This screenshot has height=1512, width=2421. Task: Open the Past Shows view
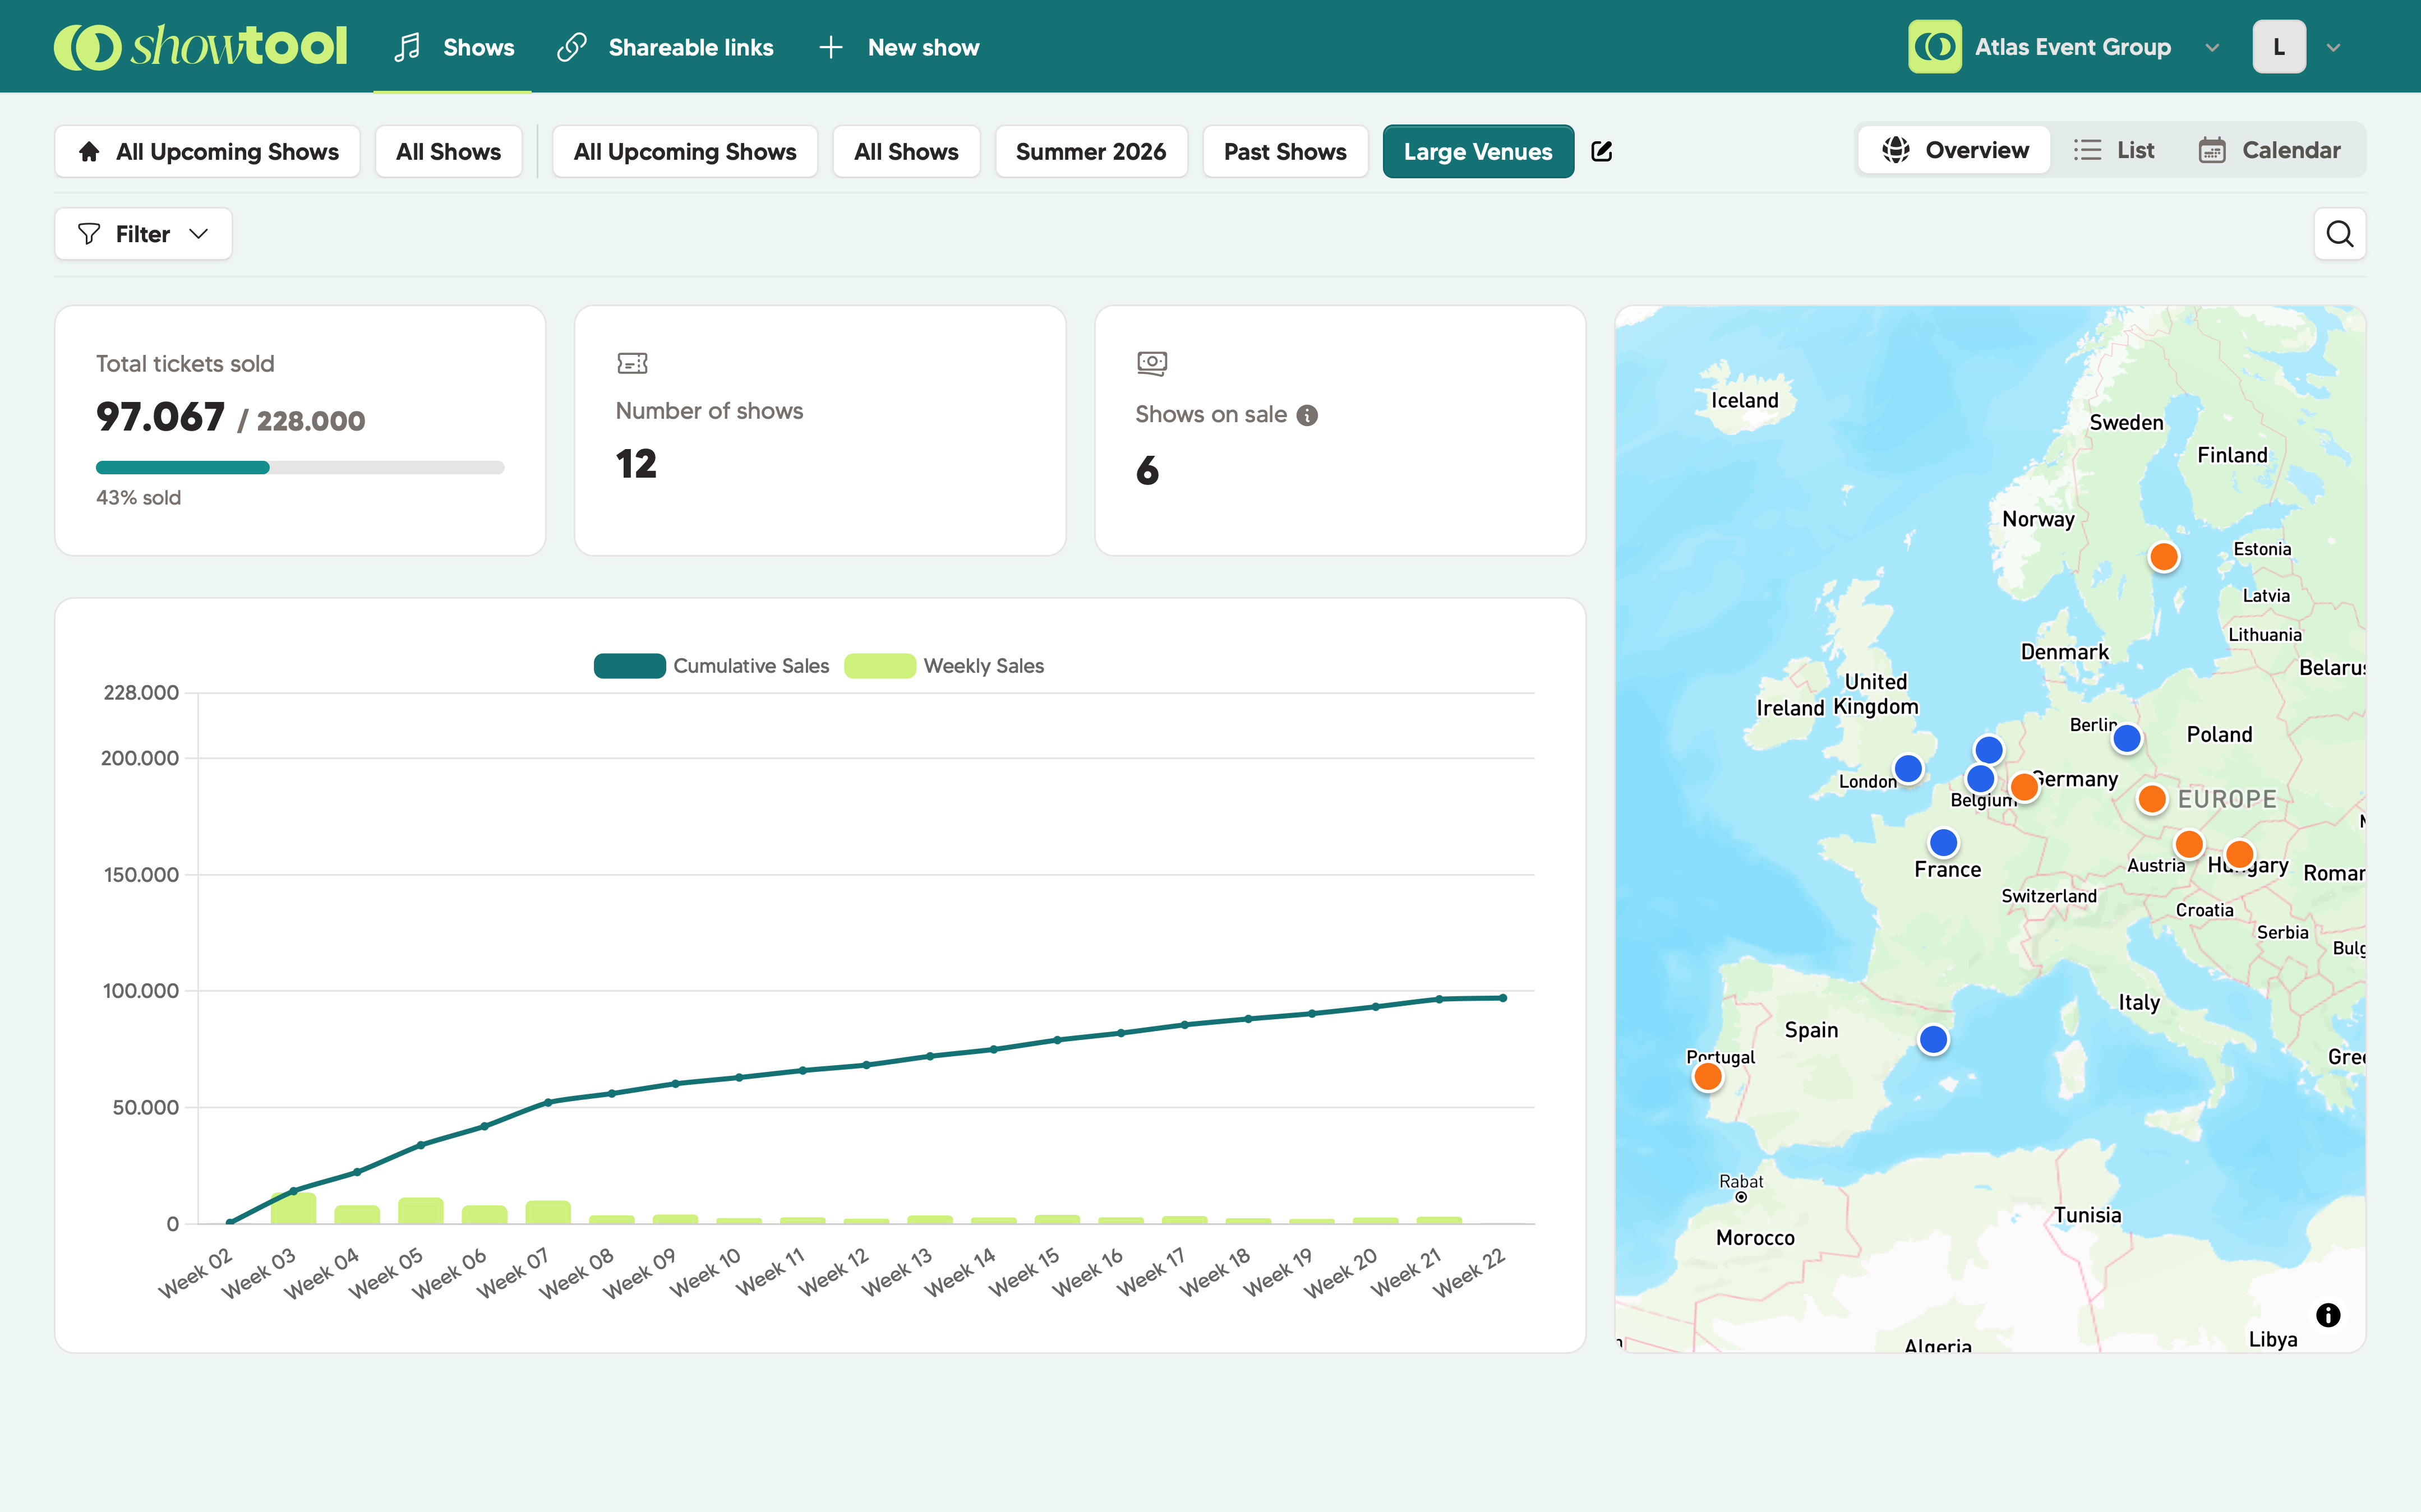click(x=1285, y=151)
